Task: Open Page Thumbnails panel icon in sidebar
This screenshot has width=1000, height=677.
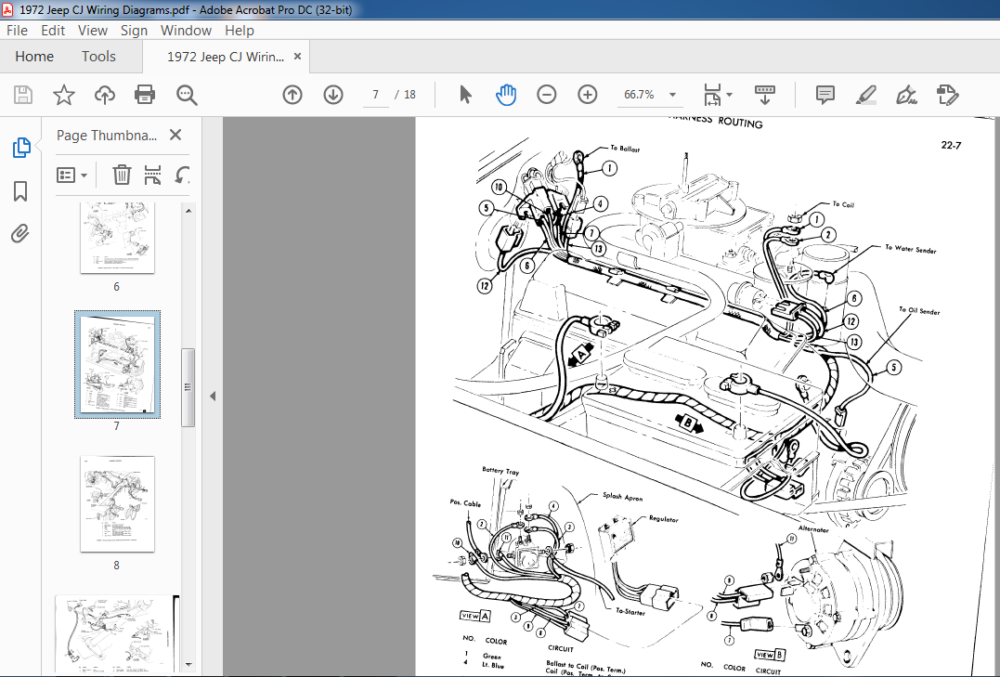Action: coord(21,147)
